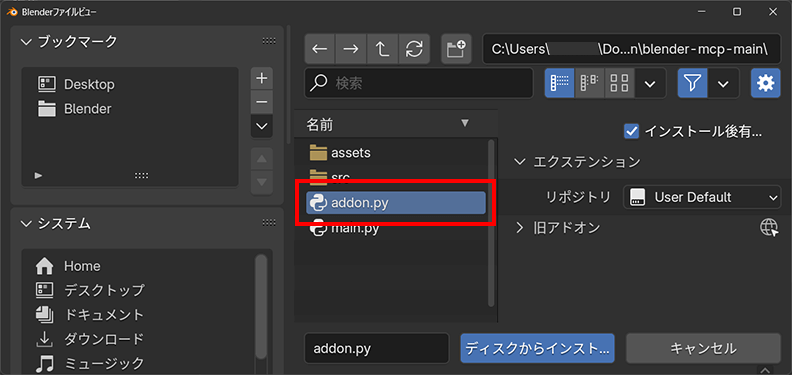Click the キャンセル button

tap(703, 348)
